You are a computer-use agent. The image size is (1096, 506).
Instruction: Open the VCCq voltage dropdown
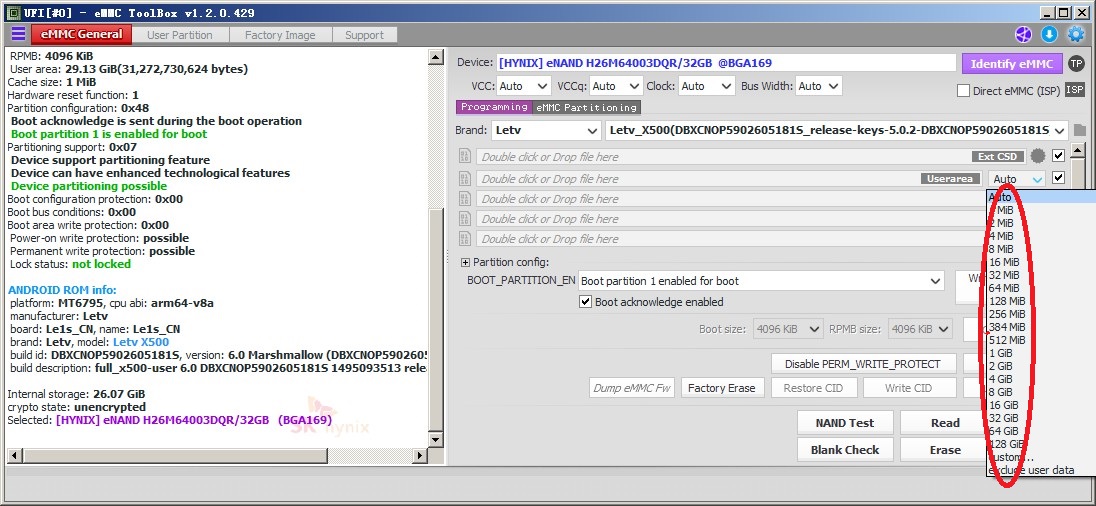click(x=616, y=86)
